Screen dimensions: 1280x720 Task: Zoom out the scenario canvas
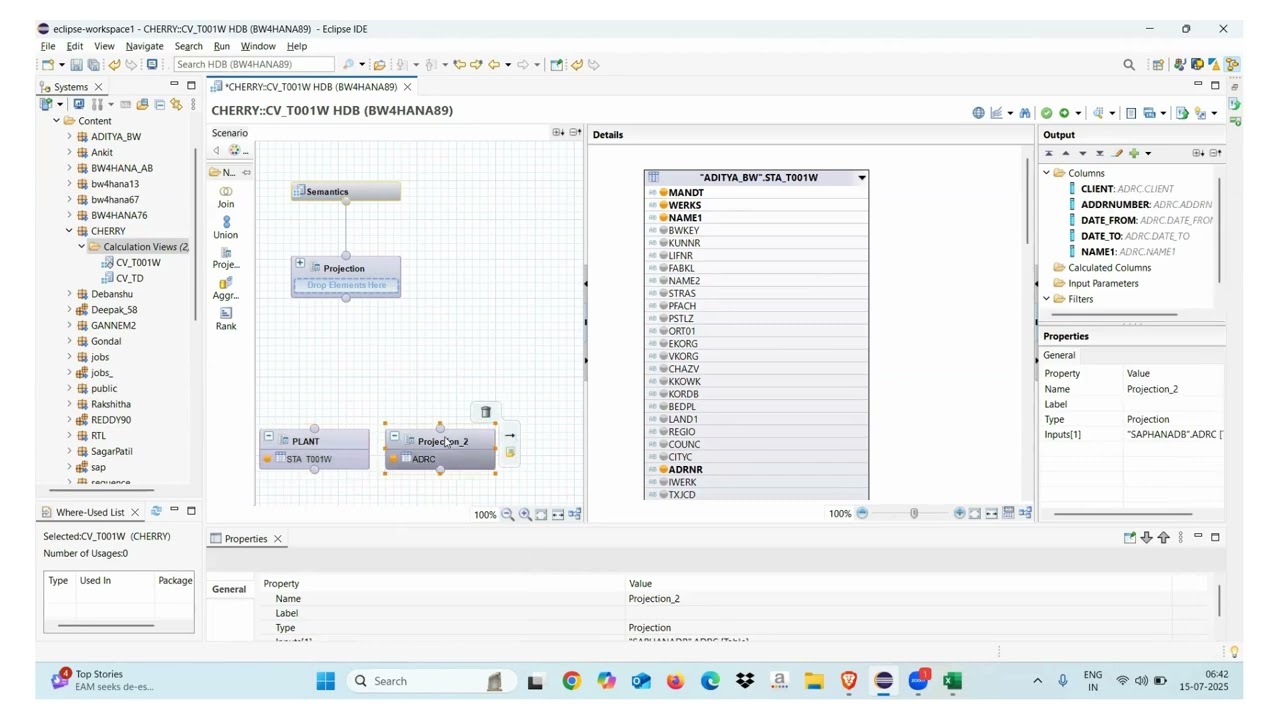[508, 514]
